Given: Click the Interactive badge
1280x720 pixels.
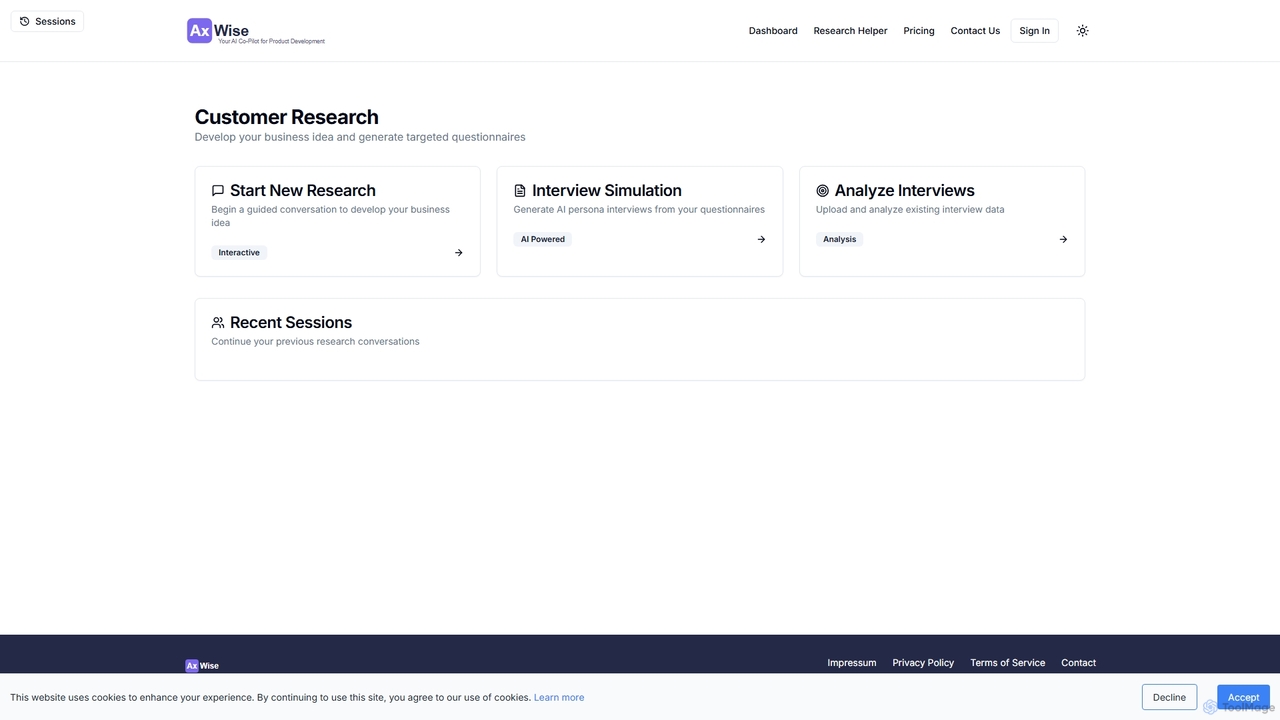Looking at the screenshot, I should coord(239,253).
